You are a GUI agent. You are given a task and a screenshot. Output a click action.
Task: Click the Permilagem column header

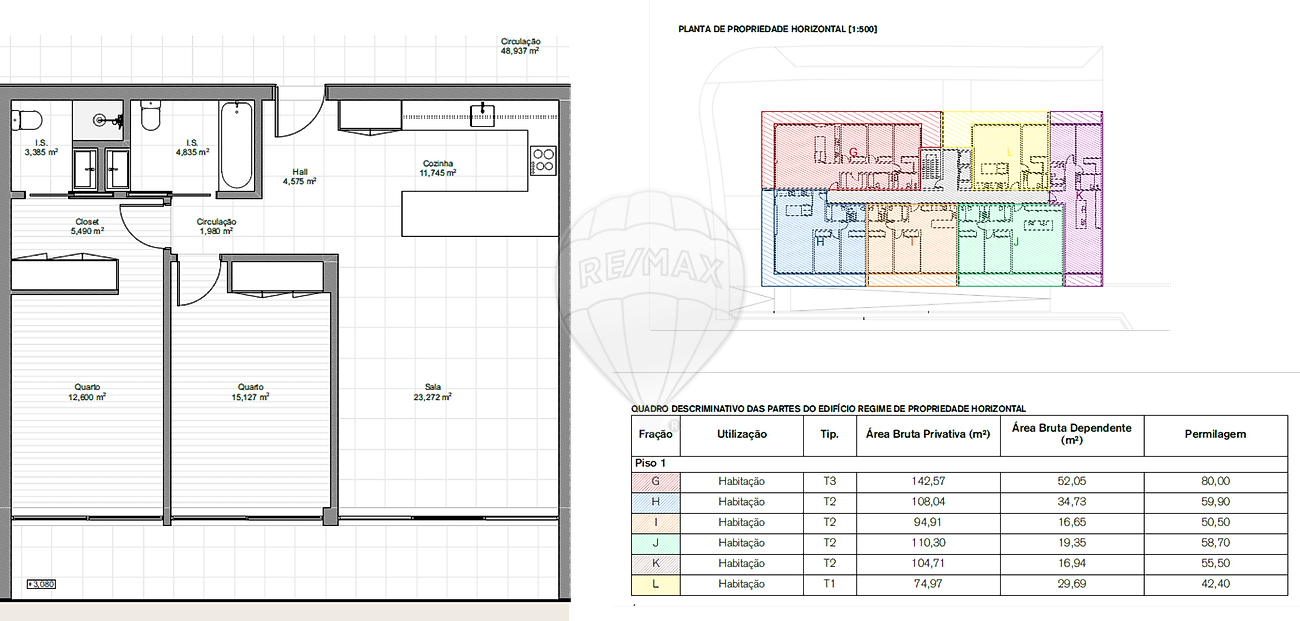1215,434
